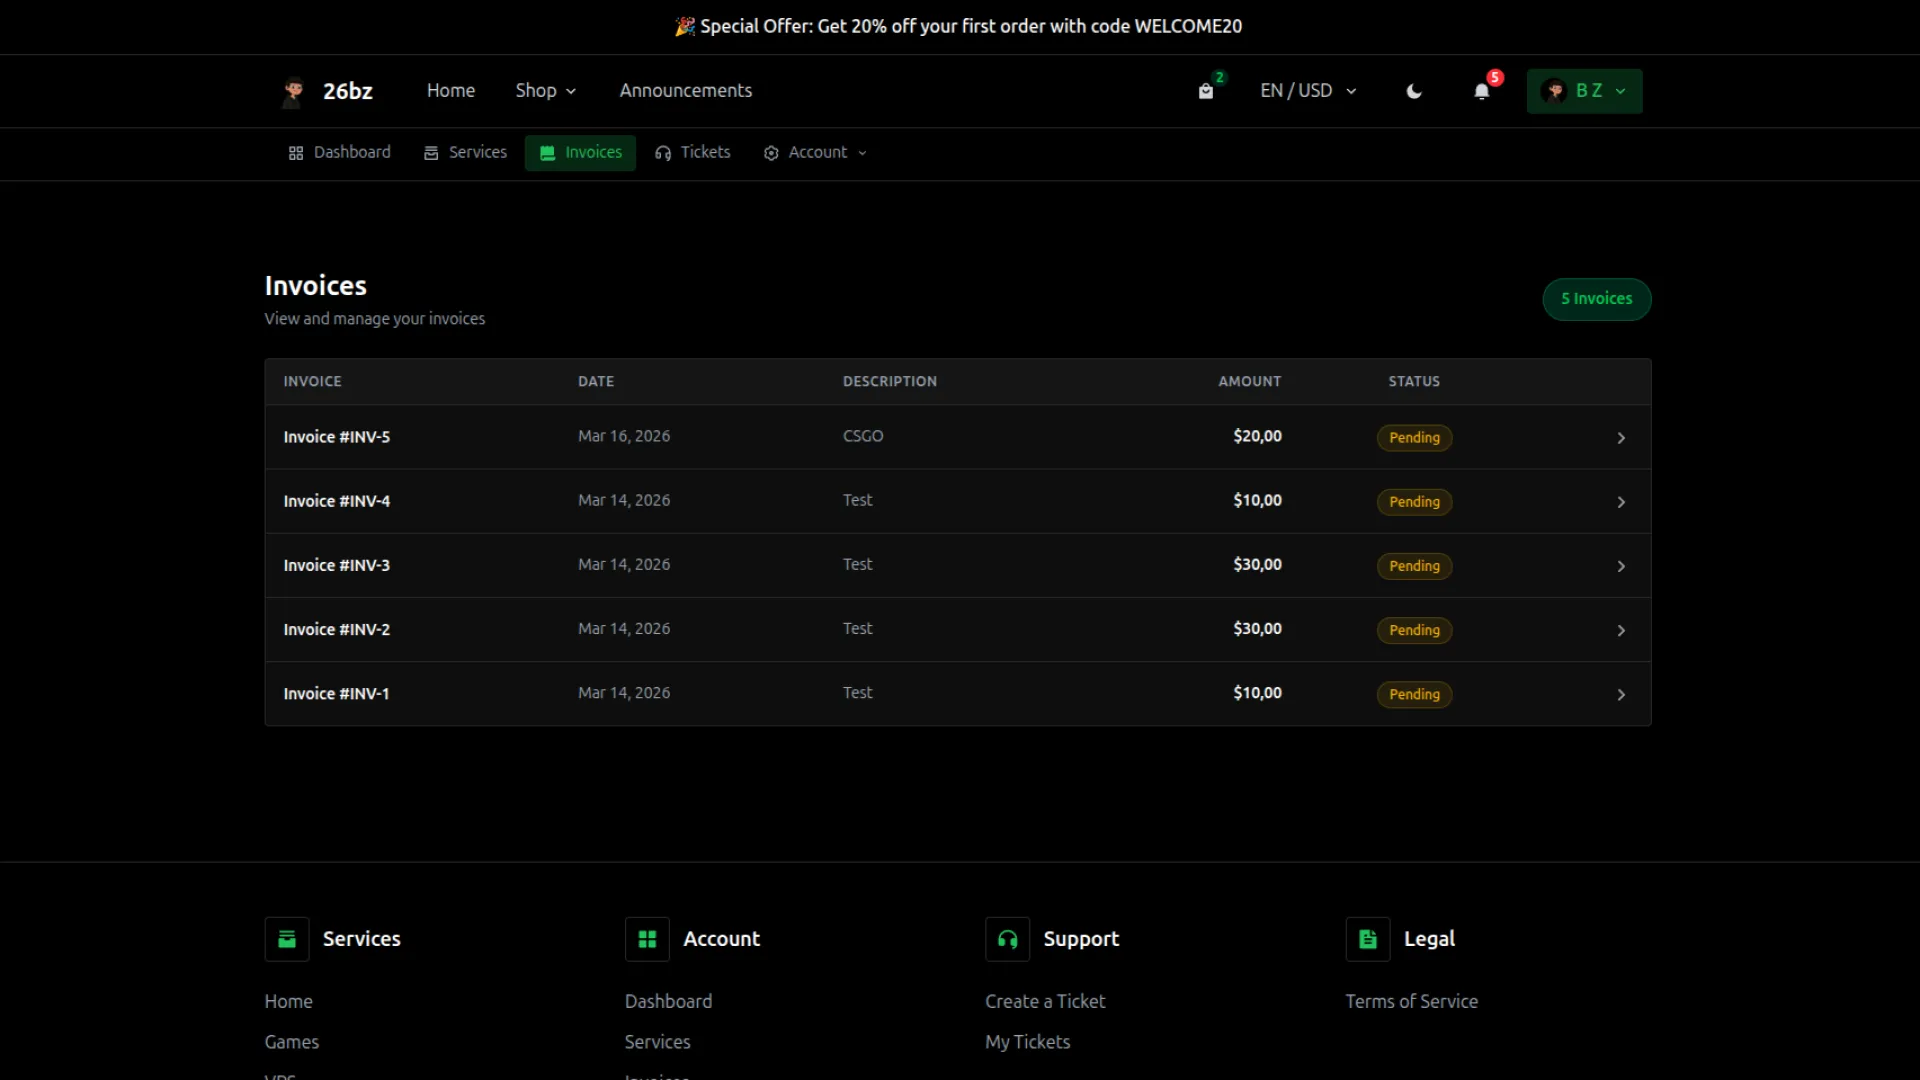Click the Legal document icon in footer
The width and height of the screenshot is (1920, 1080).
click(1367, 939)
